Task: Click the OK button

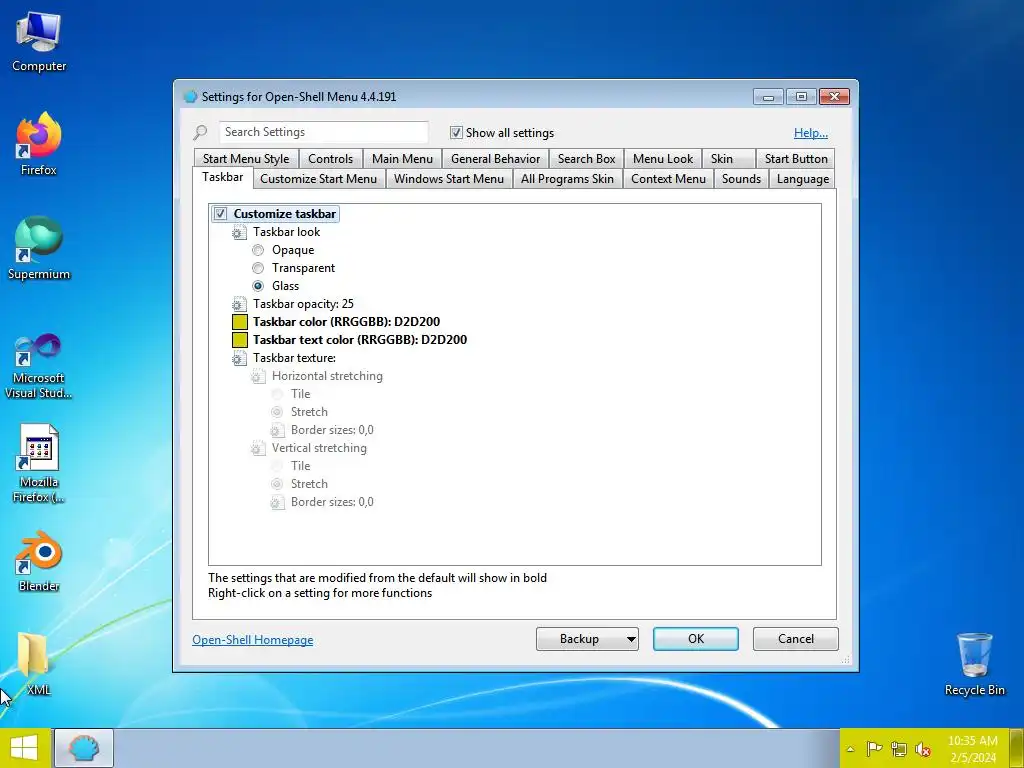Action: [696, 639]
